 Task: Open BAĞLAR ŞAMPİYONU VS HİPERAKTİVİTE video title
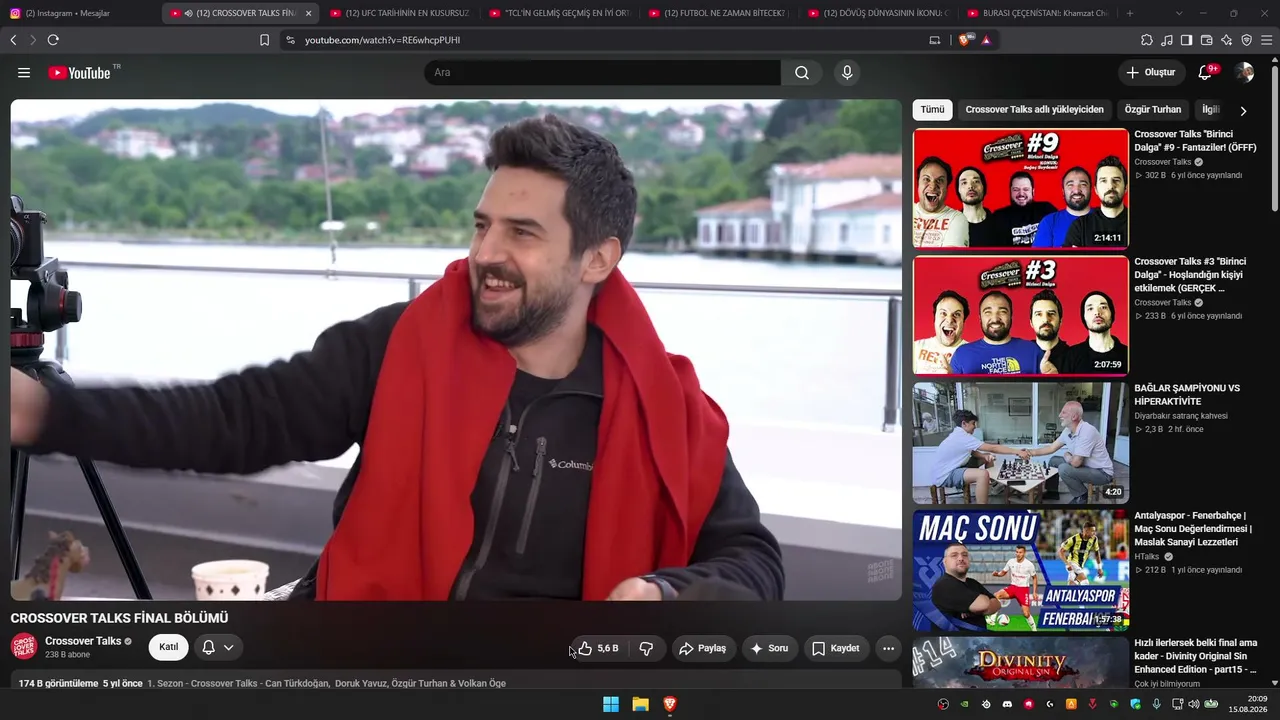(x=1187, y=395)
